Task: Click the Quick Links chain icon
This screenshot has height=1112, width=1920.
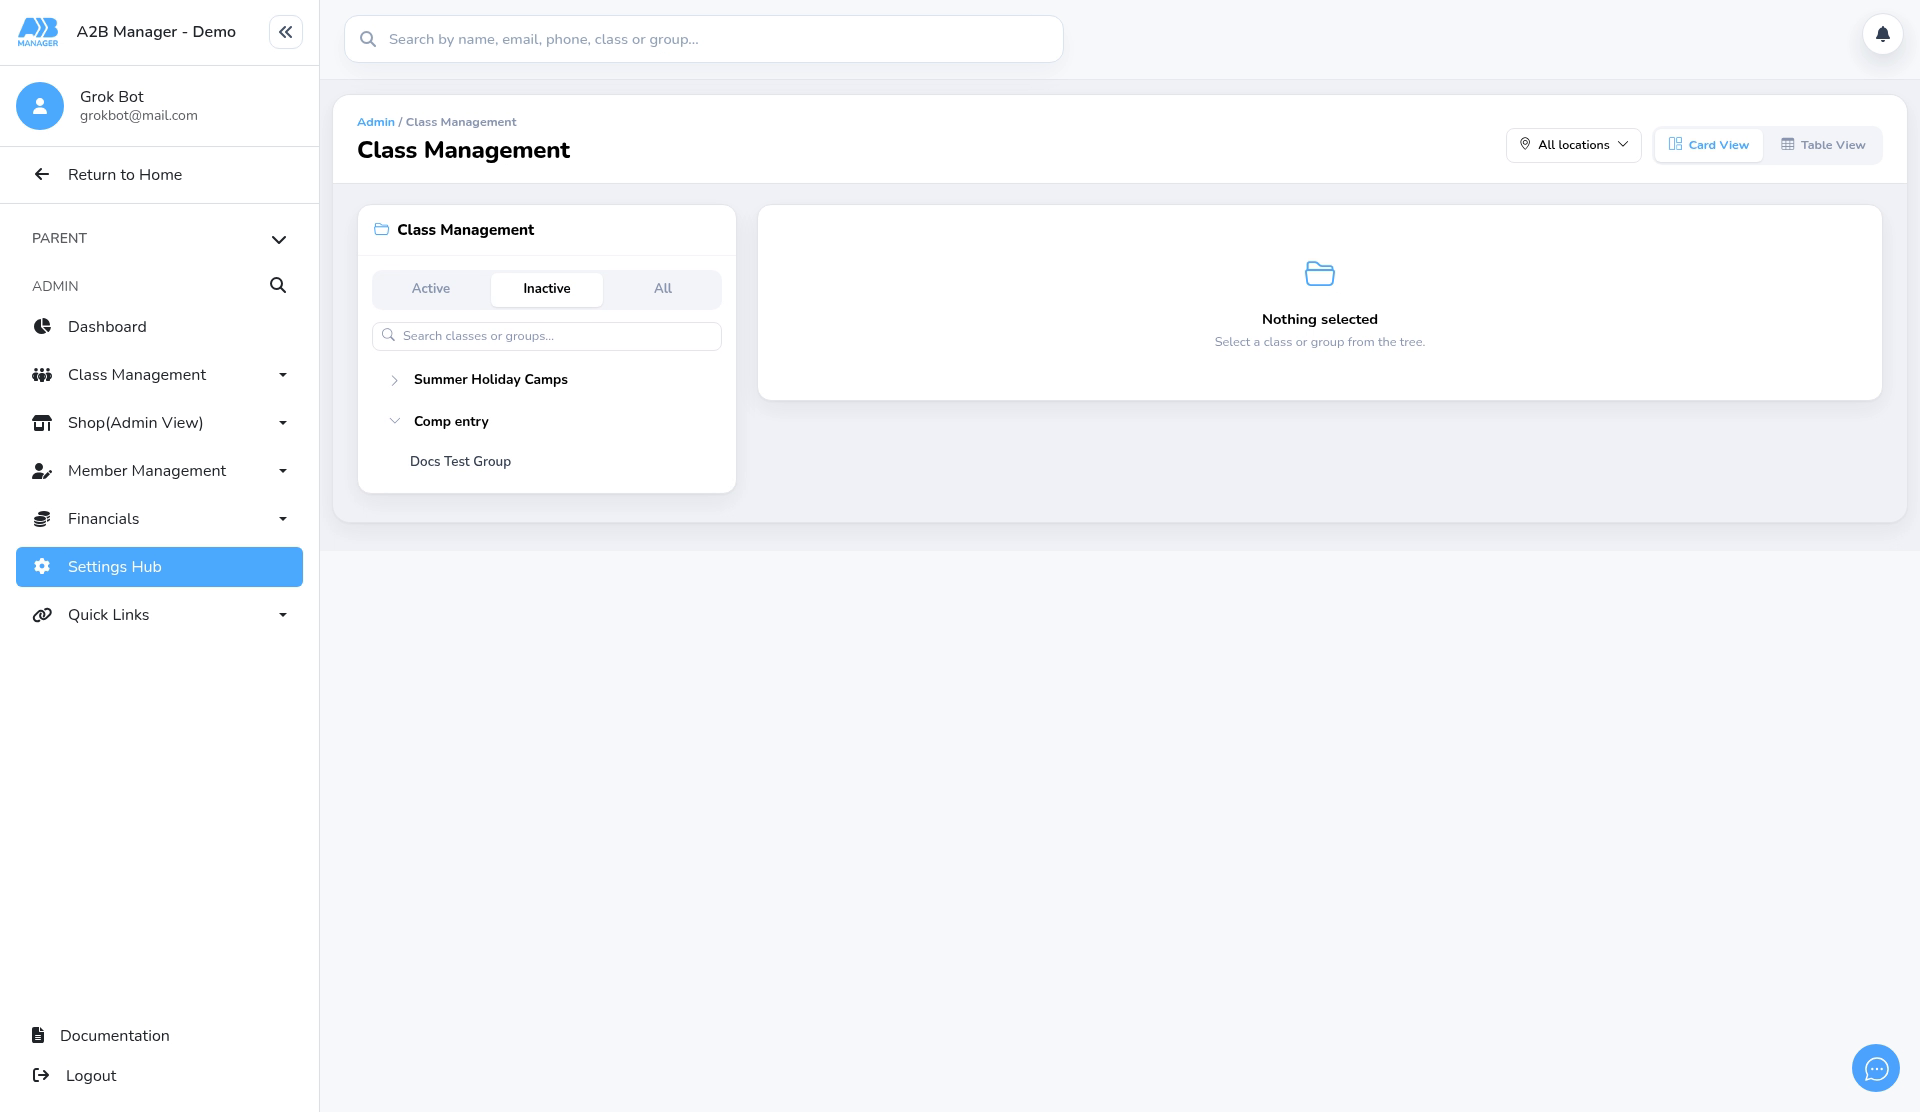Action: tap(42, 615)
